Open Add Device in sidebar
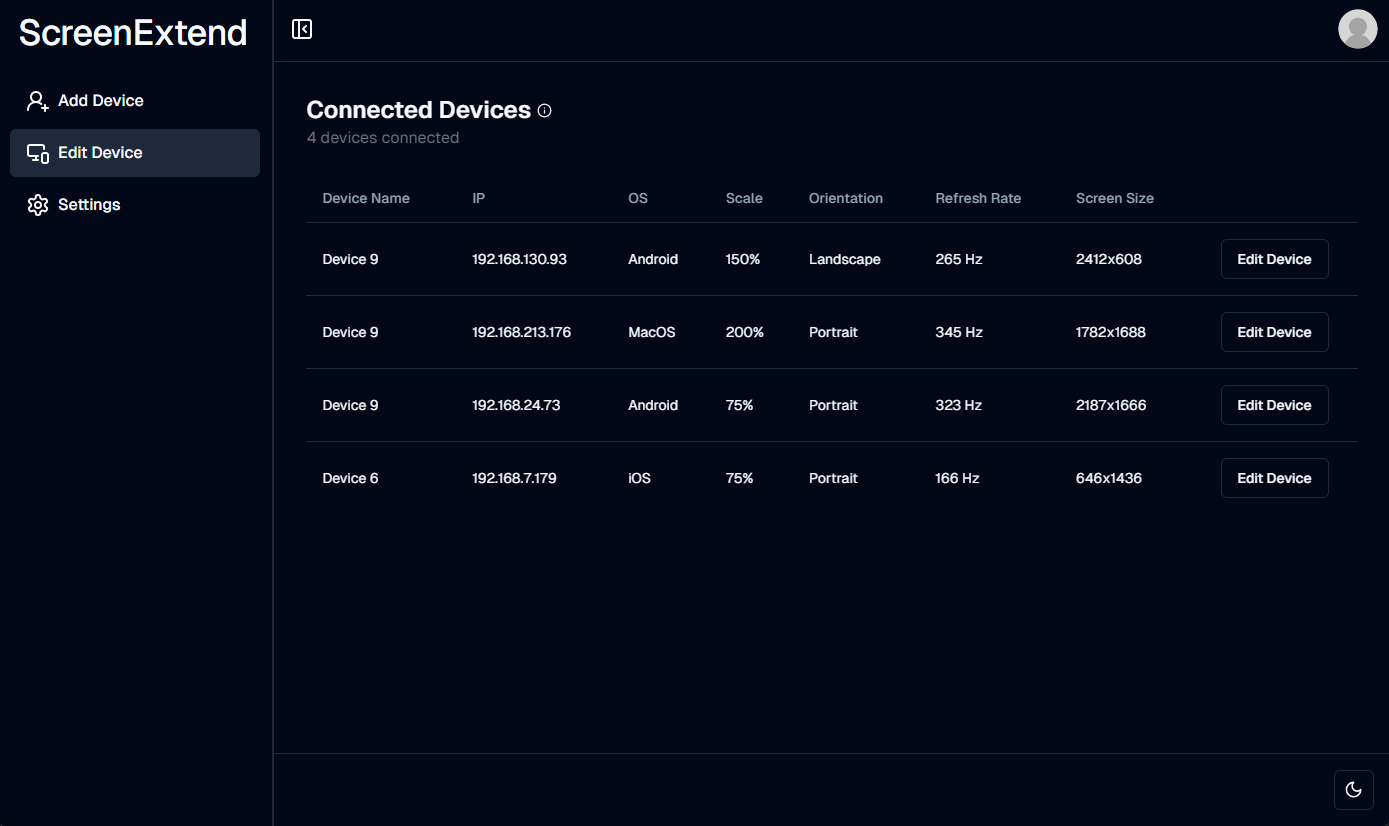 point(135,101)
